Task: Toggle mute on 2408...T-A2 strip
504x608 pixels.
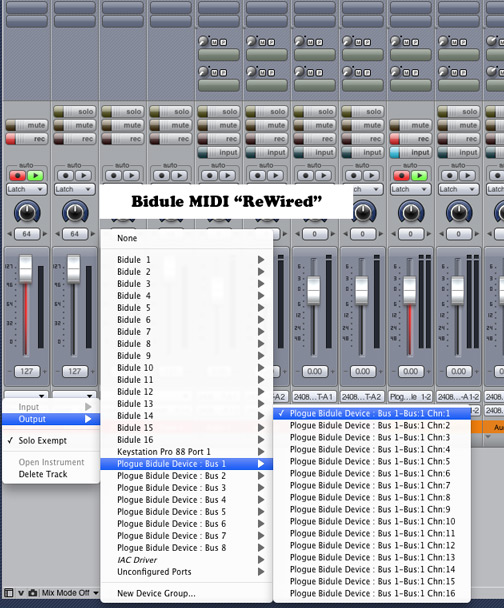Action: click(x=362, y=125)
